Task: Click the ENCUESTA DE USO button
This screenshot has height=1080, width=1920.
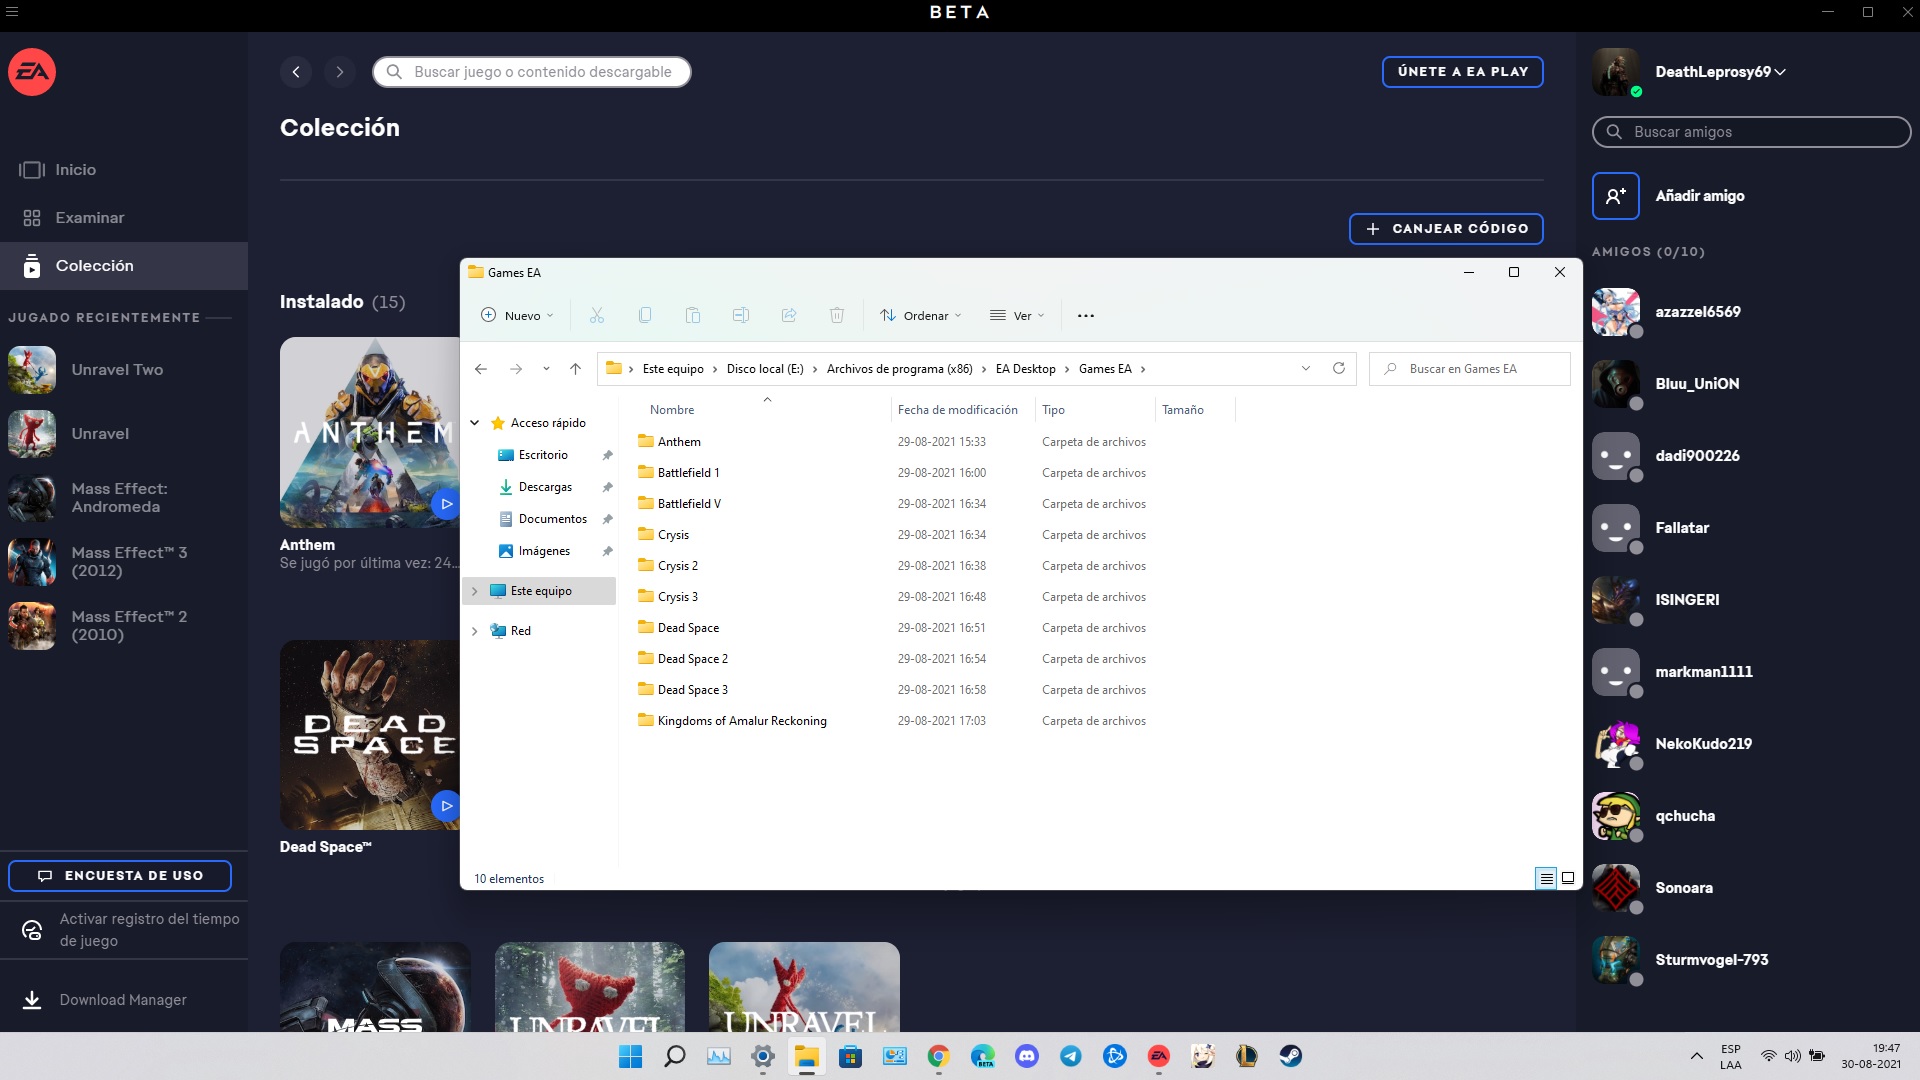Action: click(x=120, y=876)
